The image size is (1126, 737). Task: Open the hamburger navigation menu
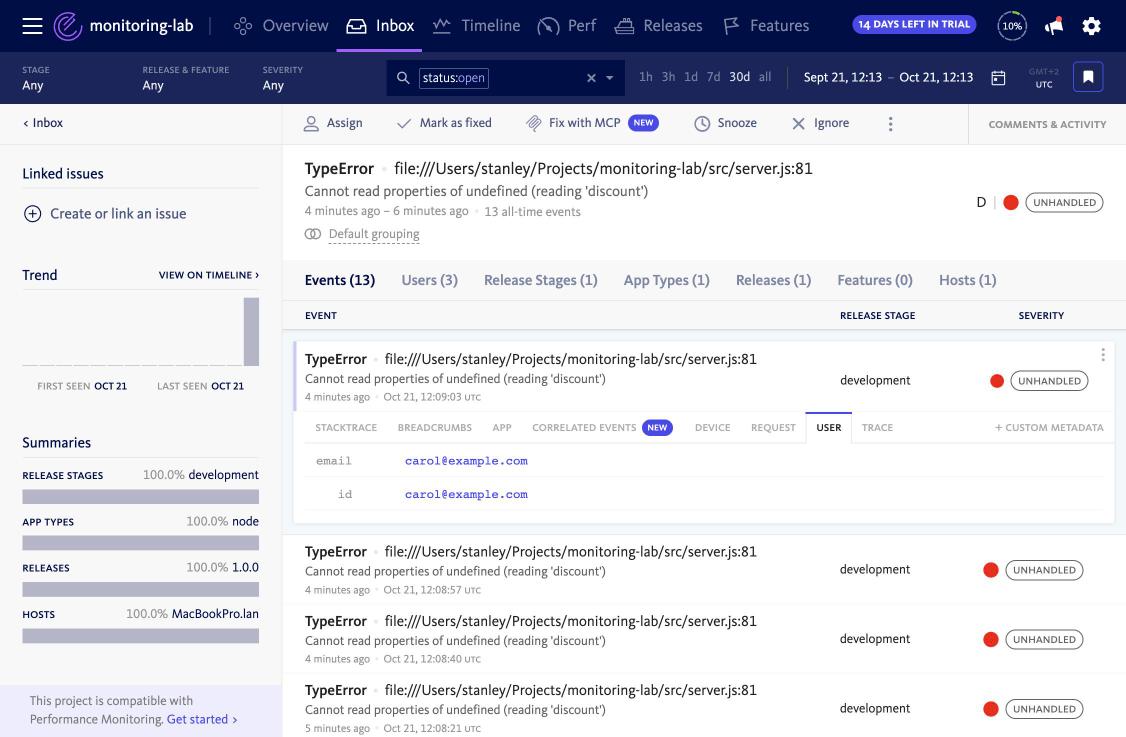[32, 26]
